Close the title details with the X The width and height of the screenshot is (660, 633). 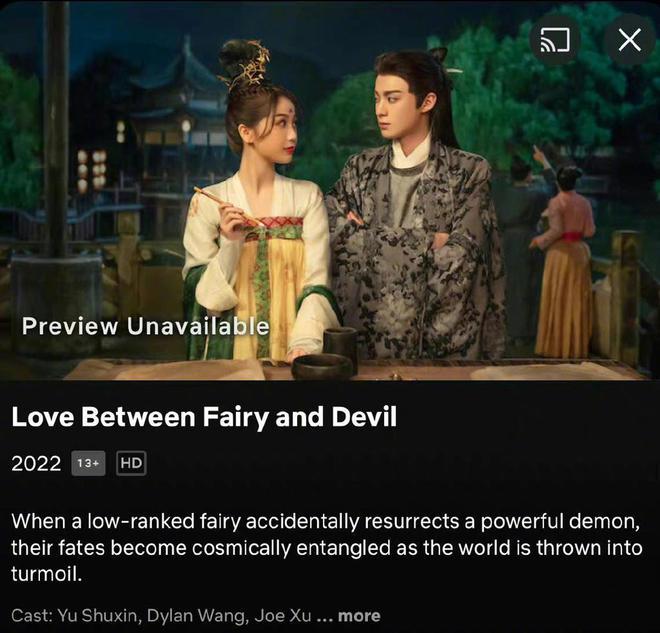tap(630, 40)
